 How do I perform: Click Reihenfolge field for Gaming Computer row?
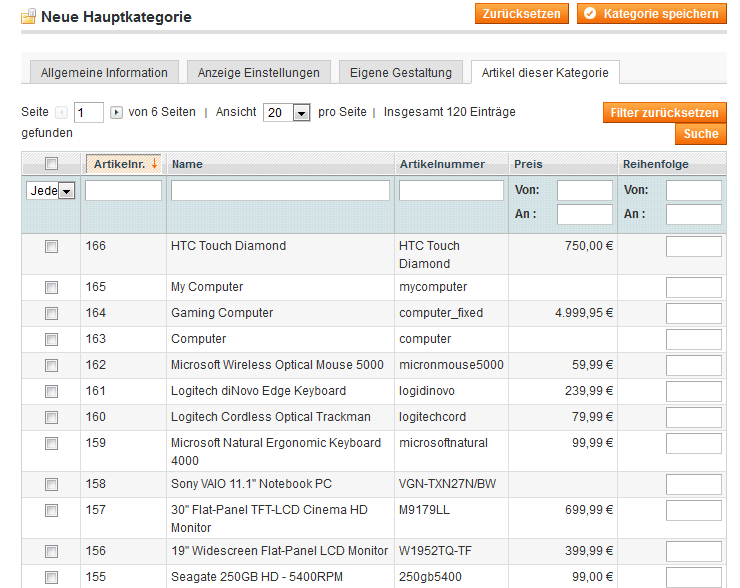(x=694, y=313)
